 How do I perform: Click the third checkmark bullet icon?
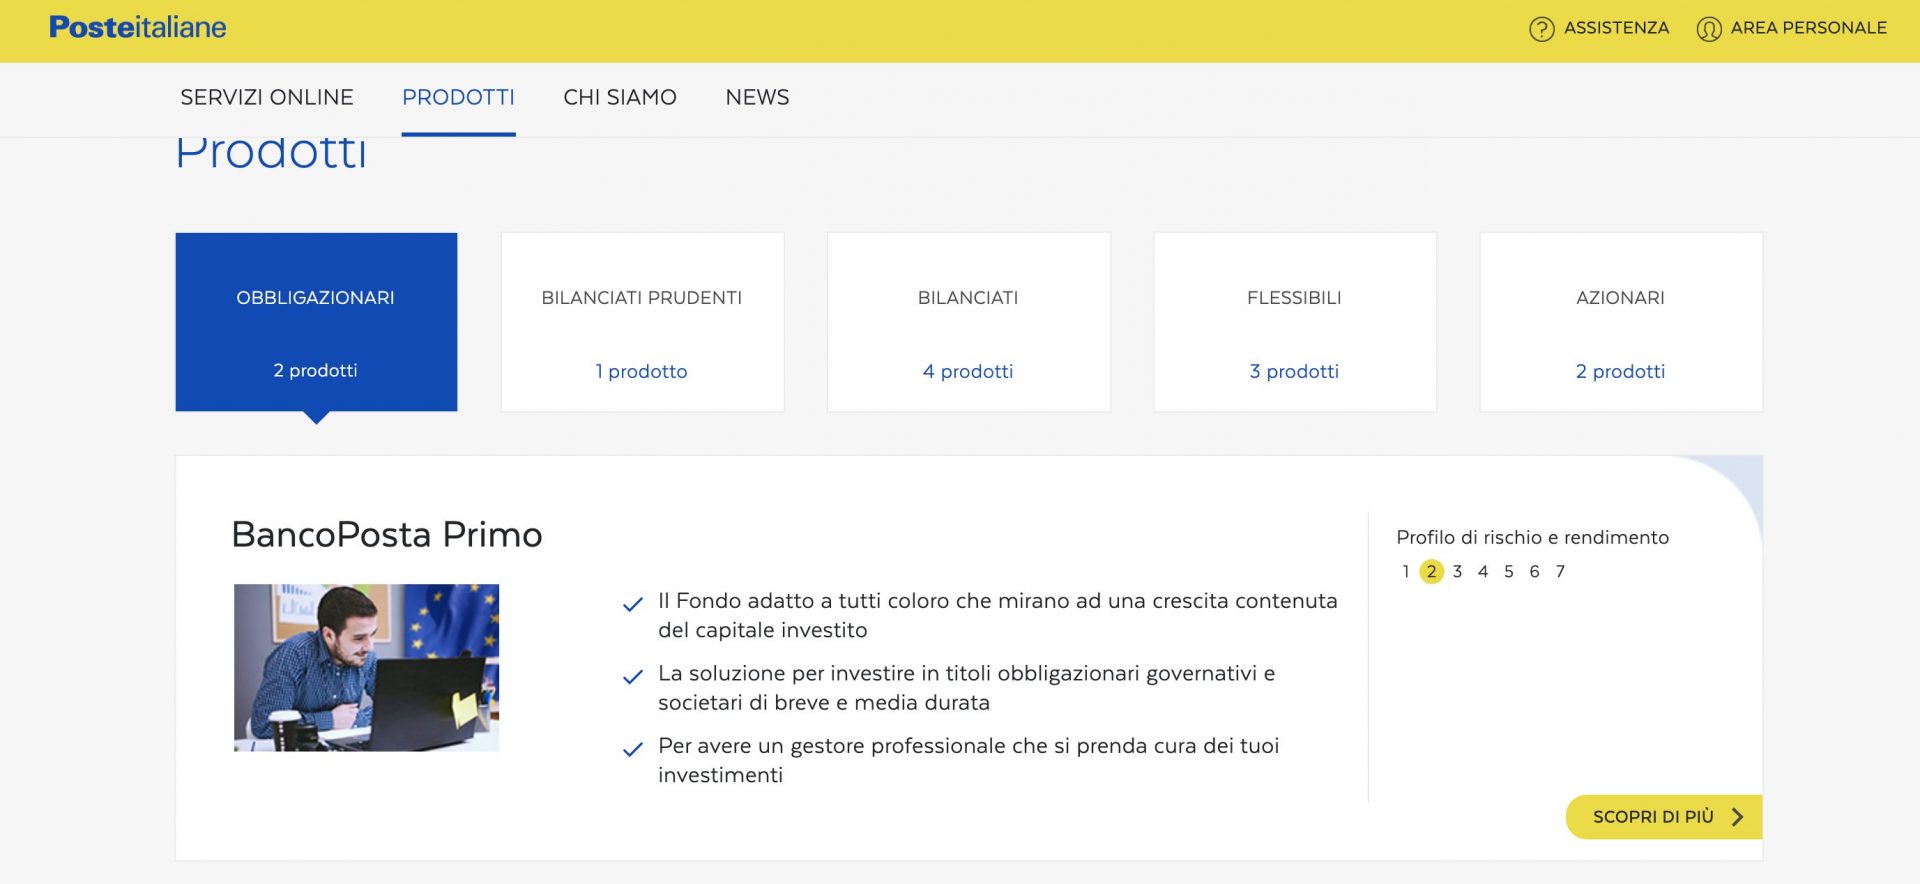(x=632, y=750)
